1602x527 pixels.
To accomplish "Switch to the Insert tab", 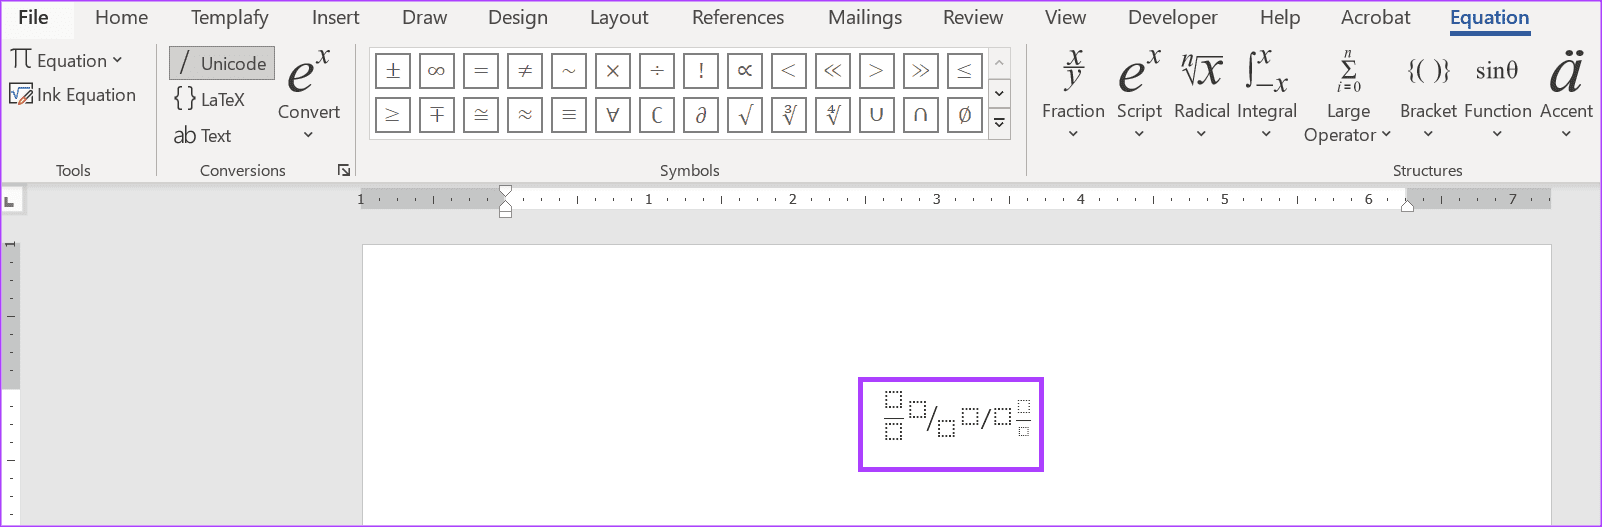I will click(x=336, y=17).
